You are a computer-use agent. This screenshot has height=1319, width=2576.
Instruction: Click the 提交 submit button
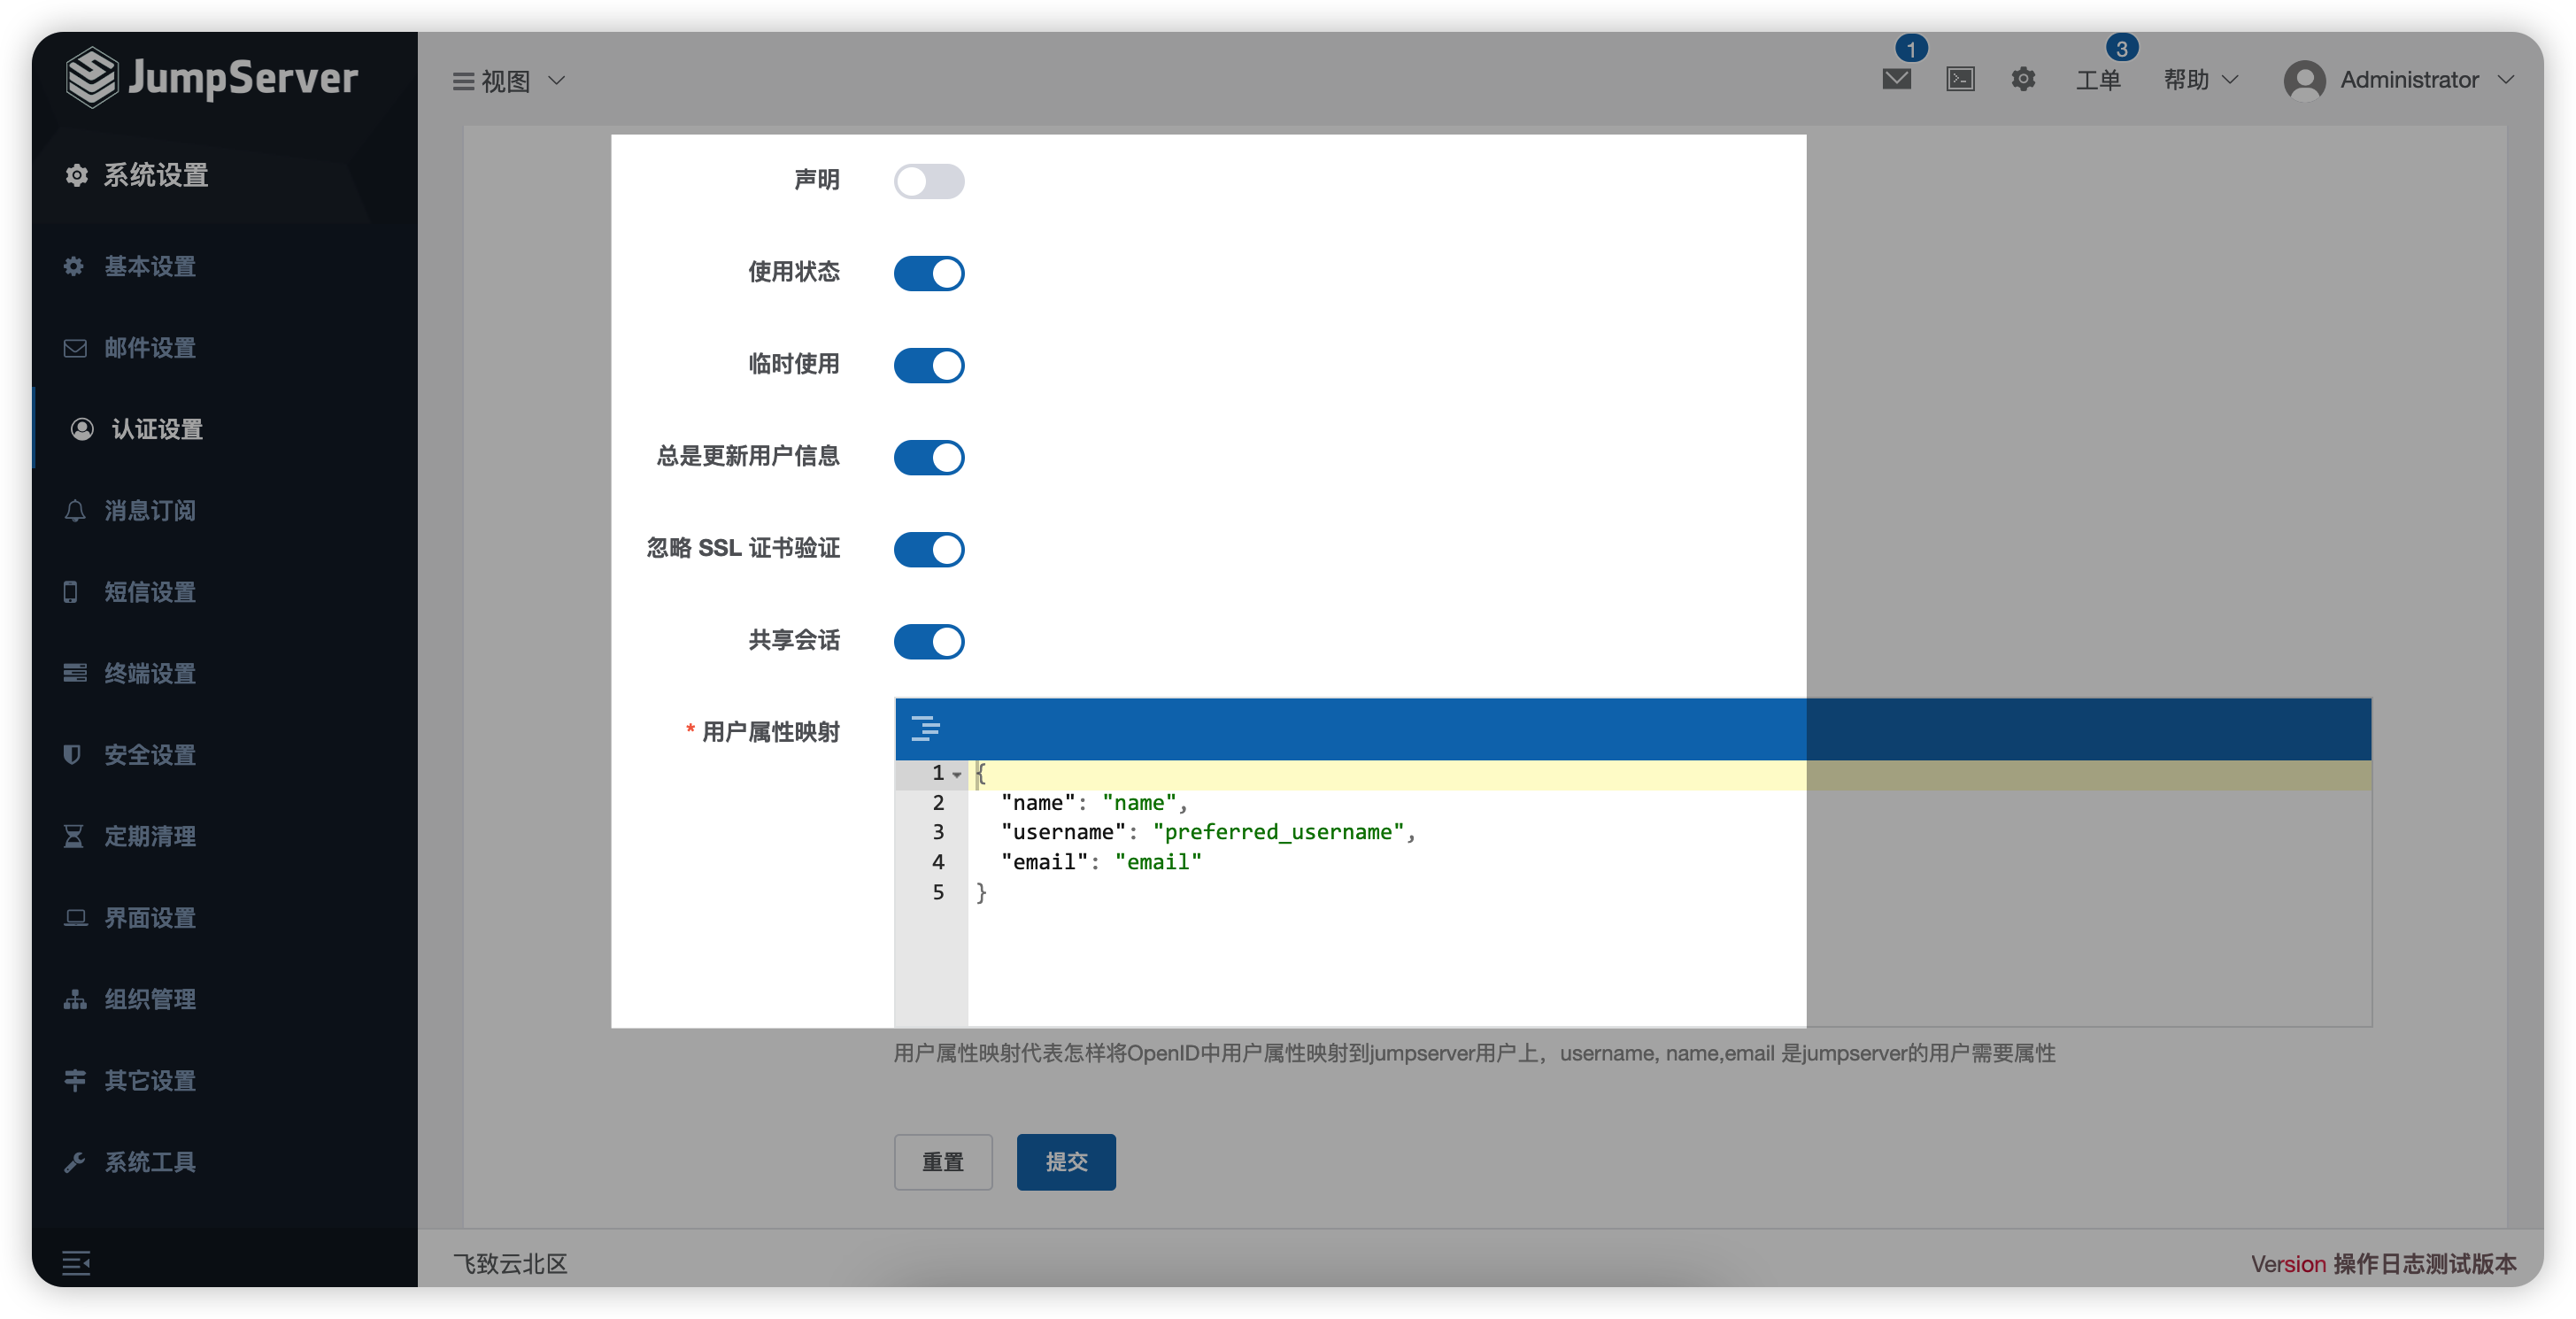coord(1065,1162)
